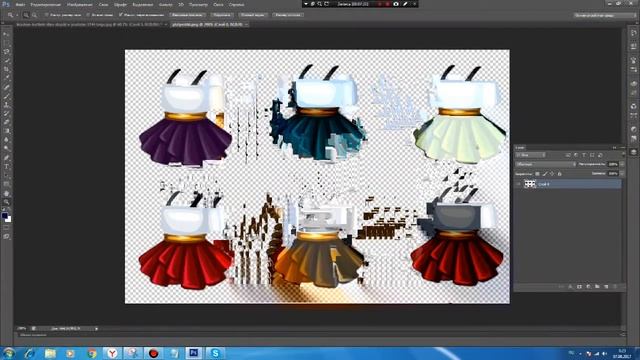This screenshot has height=360, width=640.
Task: Open the blending mode dropdown in Layers panel
Action: [x=545, y=164]
